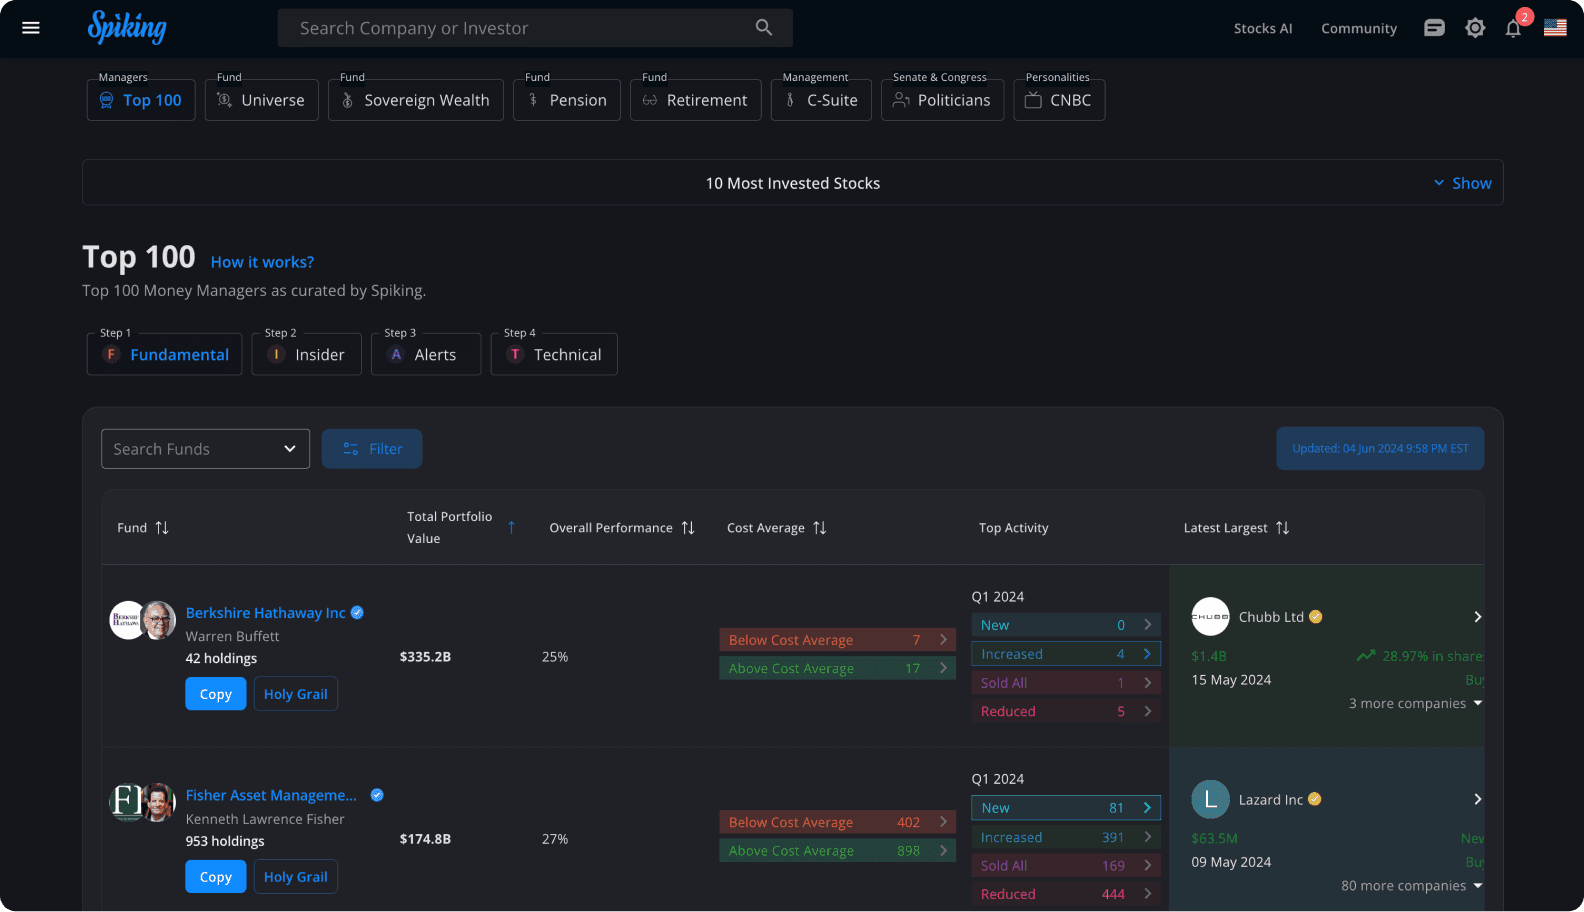This screenshot has height=912, width=1584.
Task: Click Berkshire Hathaway fund avatar
Action: pyautogui.click(x=142, y=620)
